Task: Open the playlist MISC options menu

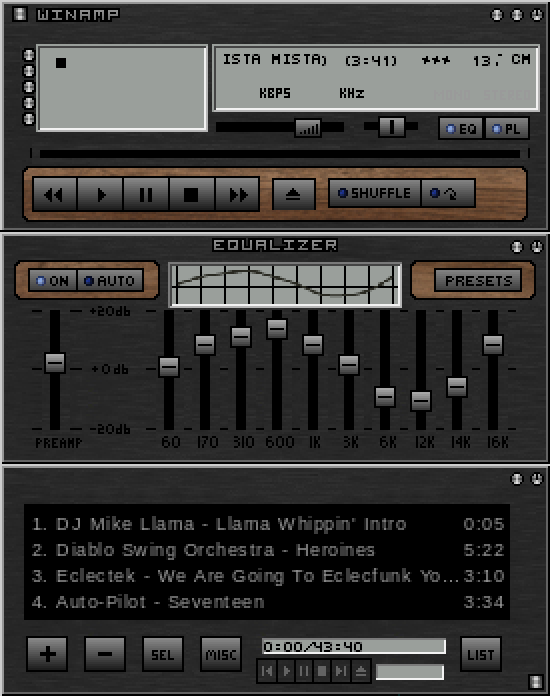Action: [221, 654]
